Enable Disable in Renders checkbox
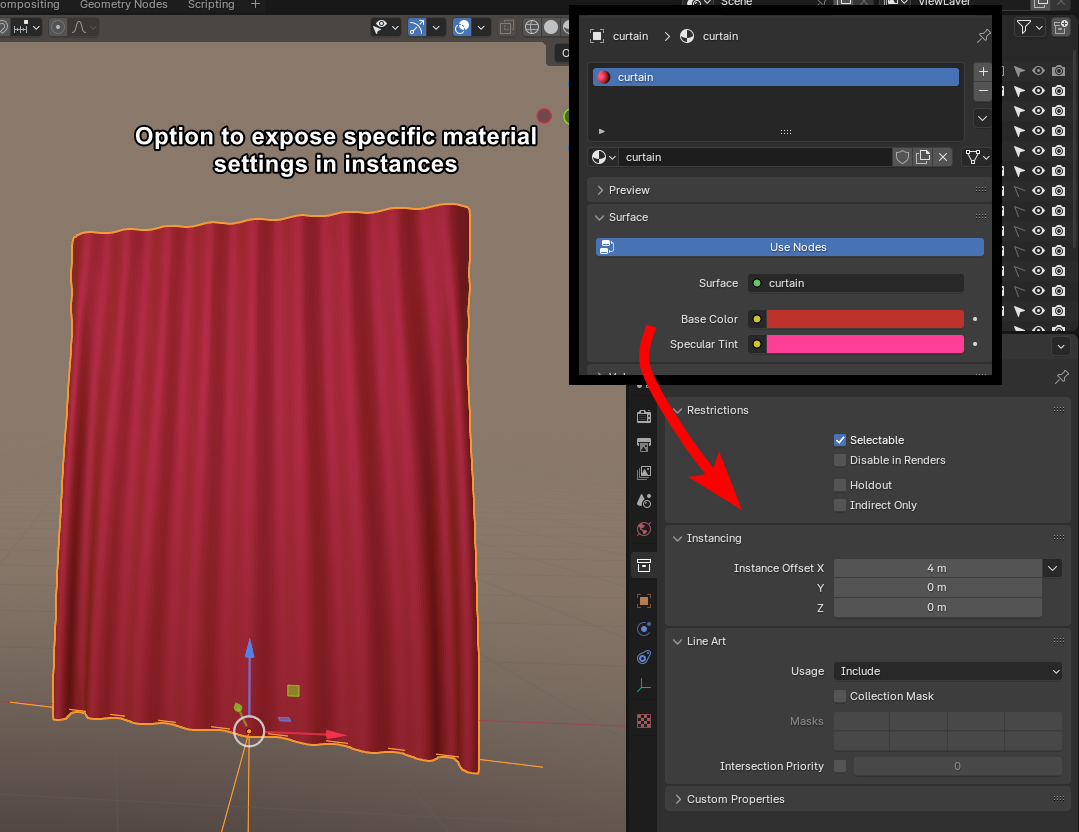This screenshot has width=1079, height=832. 840,460
